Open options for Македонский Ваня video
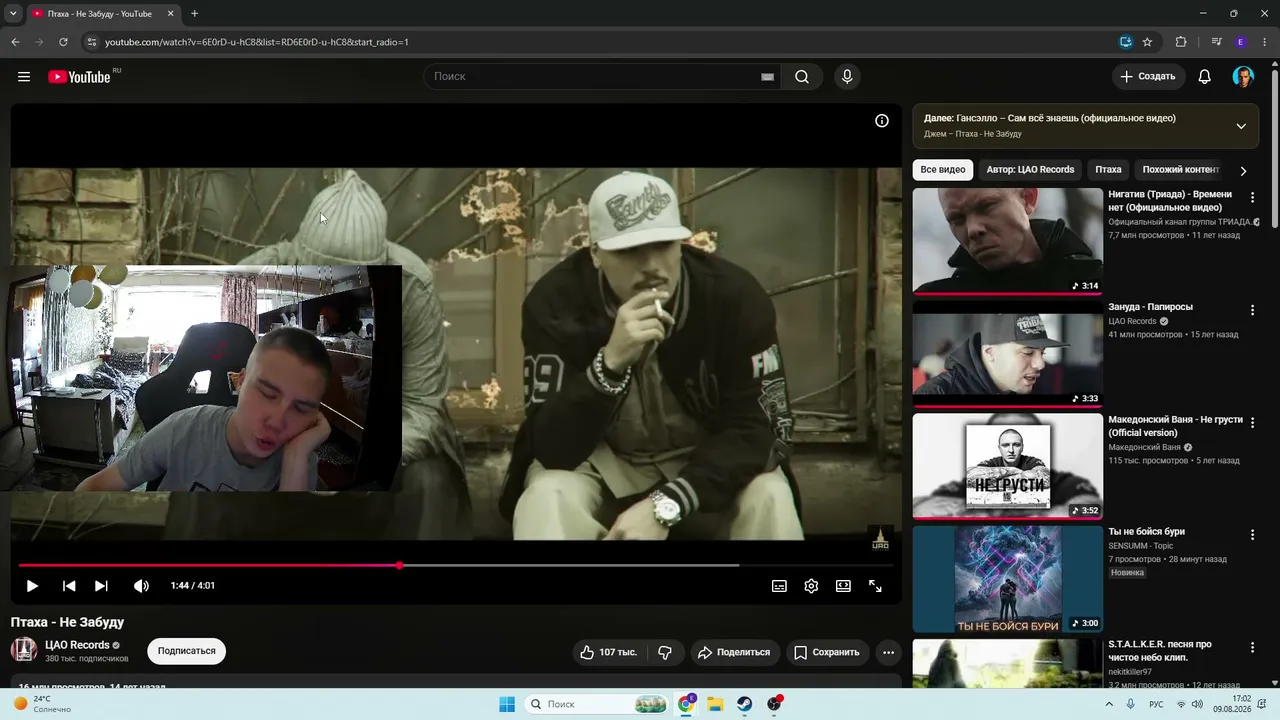The height and width of the screenshot is (720, 1280). click(1252, 423)
